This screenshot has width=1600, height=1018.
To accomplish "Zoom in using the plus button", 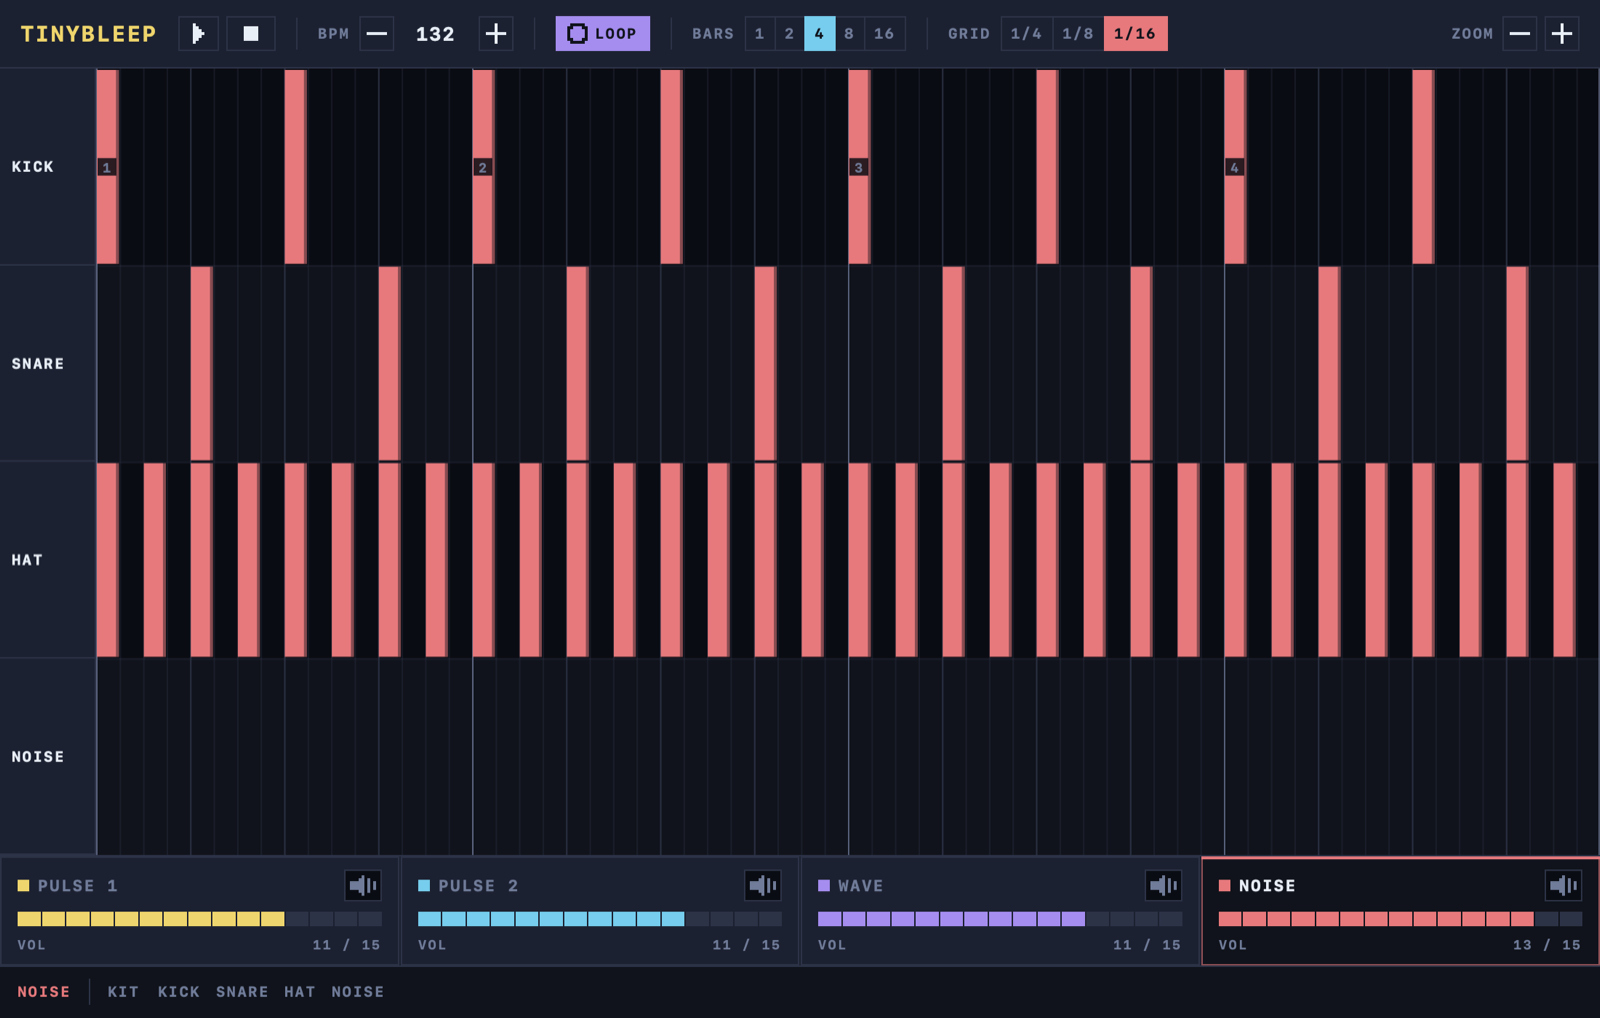I will click(x=1562, y=33).
